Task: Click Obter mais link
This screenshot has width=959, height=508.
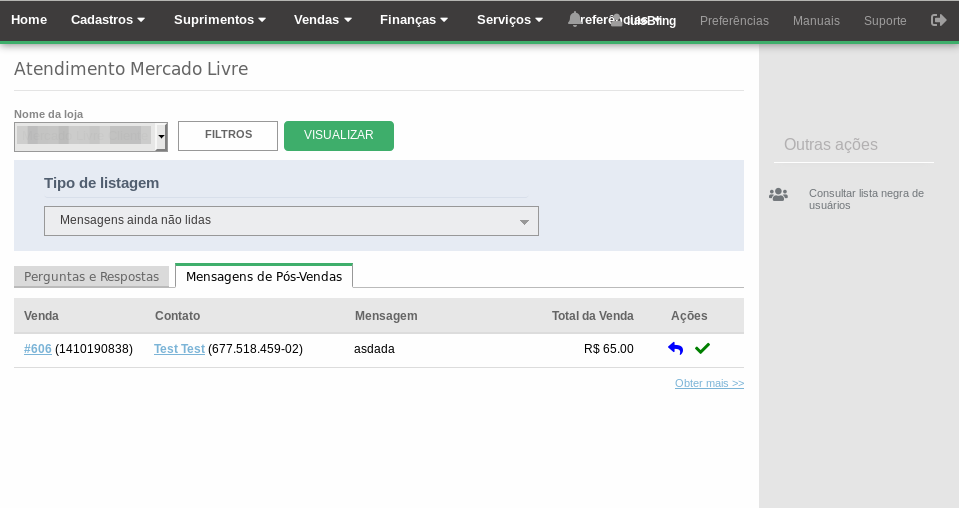Action: pyautogui.click(x=709, y=383)
